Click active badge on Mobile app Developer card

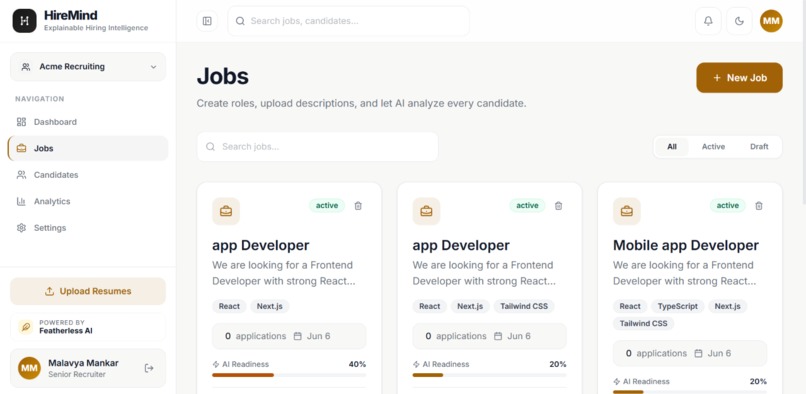[x=727, y=206]
